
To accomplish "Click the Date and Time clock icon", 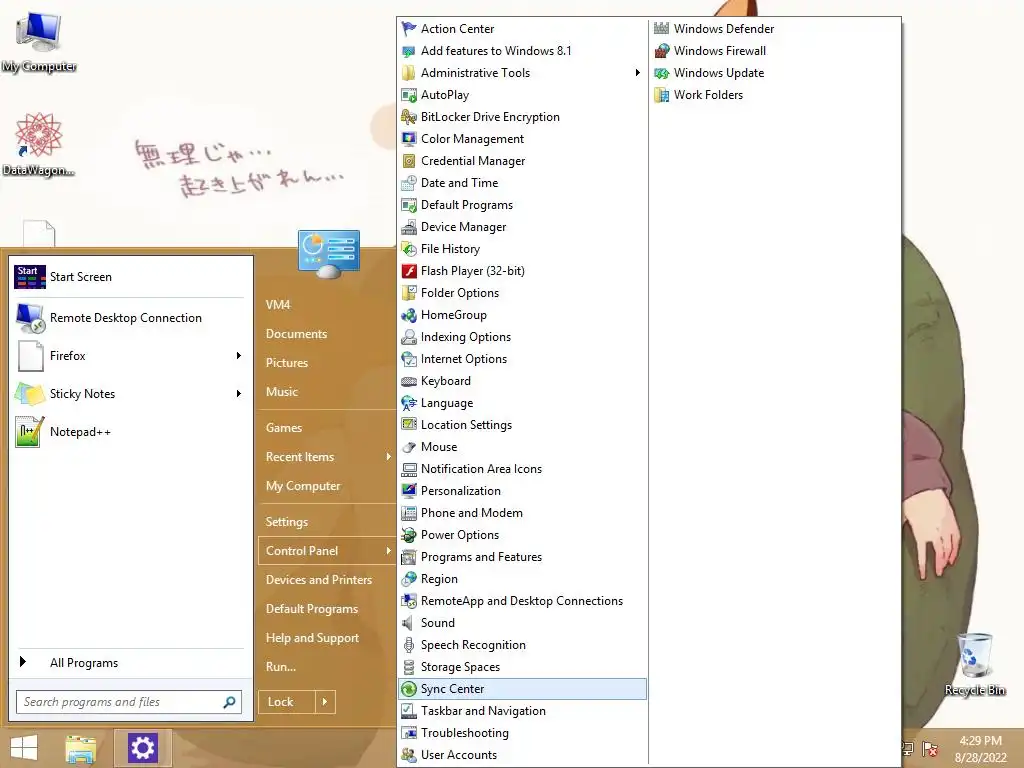I will click(409, 183).
